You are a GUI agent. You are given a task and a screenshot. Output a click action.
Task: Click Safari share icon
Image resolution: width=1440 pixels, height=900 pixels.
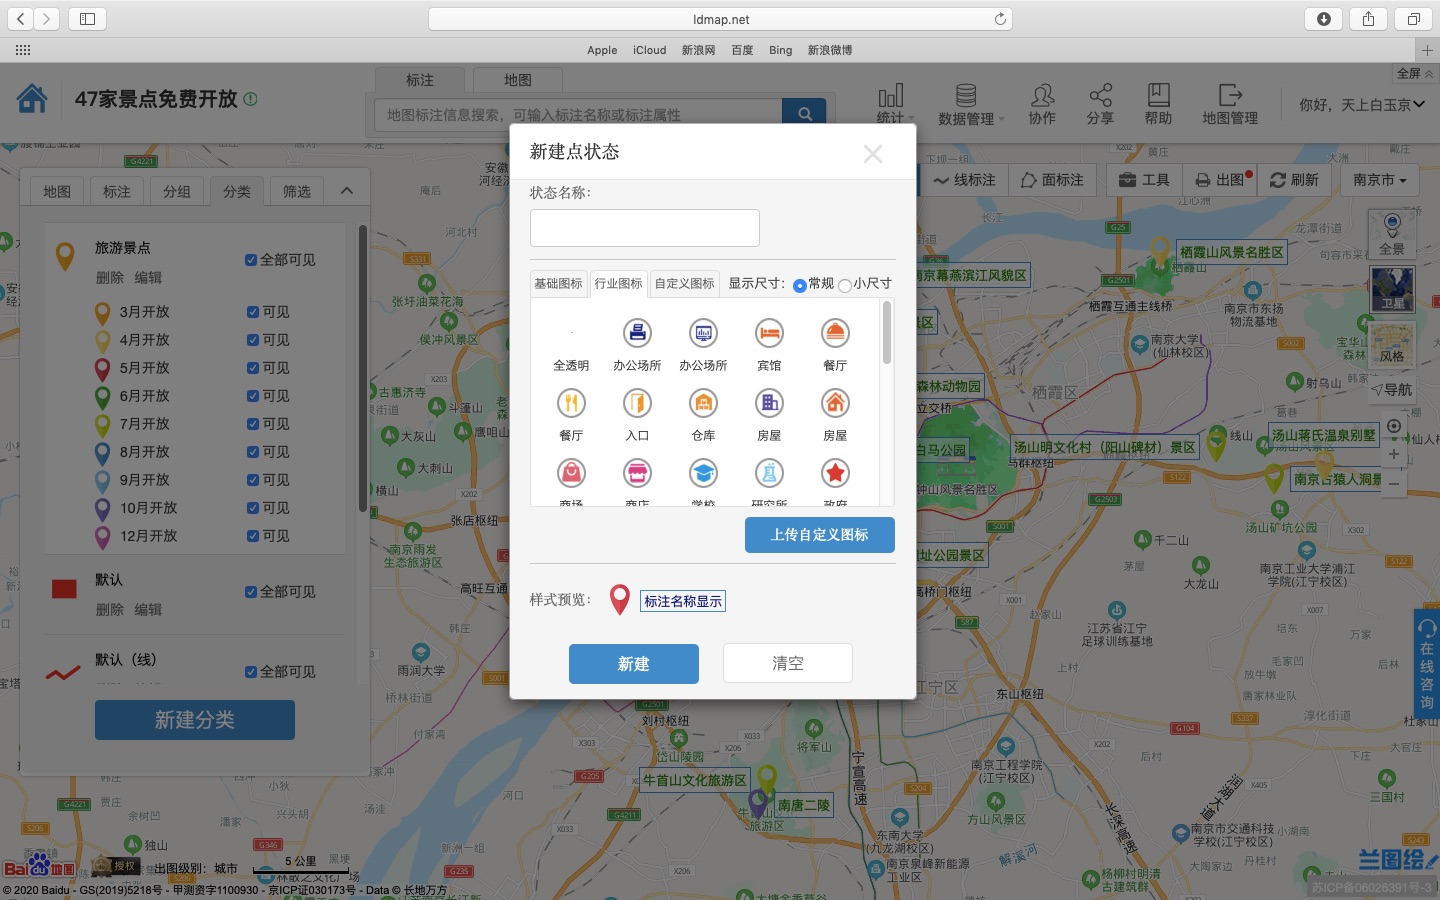[1368, 19]
